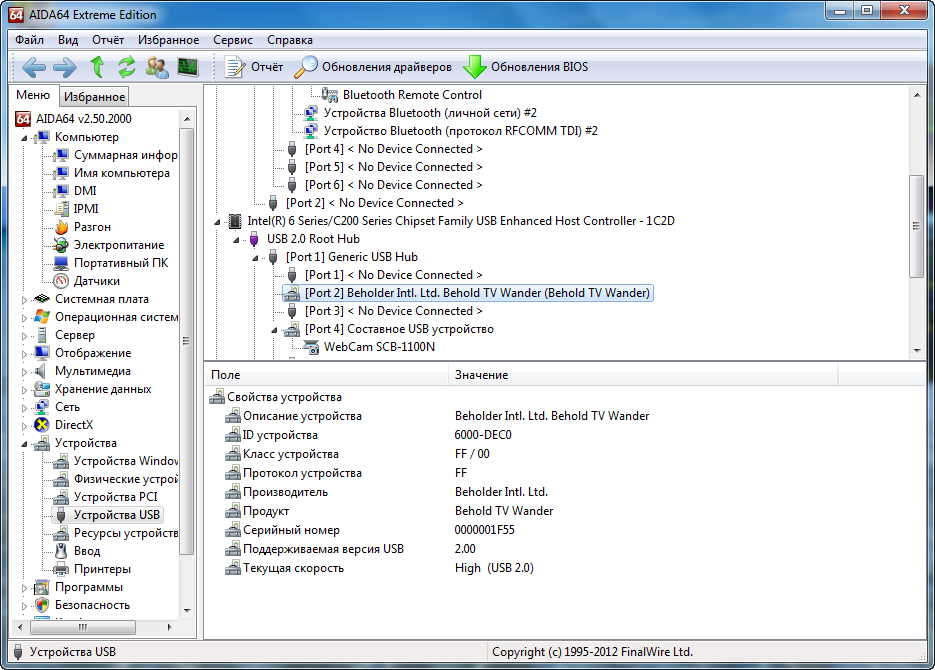Click Обновления BIOS toolbar button
This screenshot has height=670, width=935.
tap(526, 67)
